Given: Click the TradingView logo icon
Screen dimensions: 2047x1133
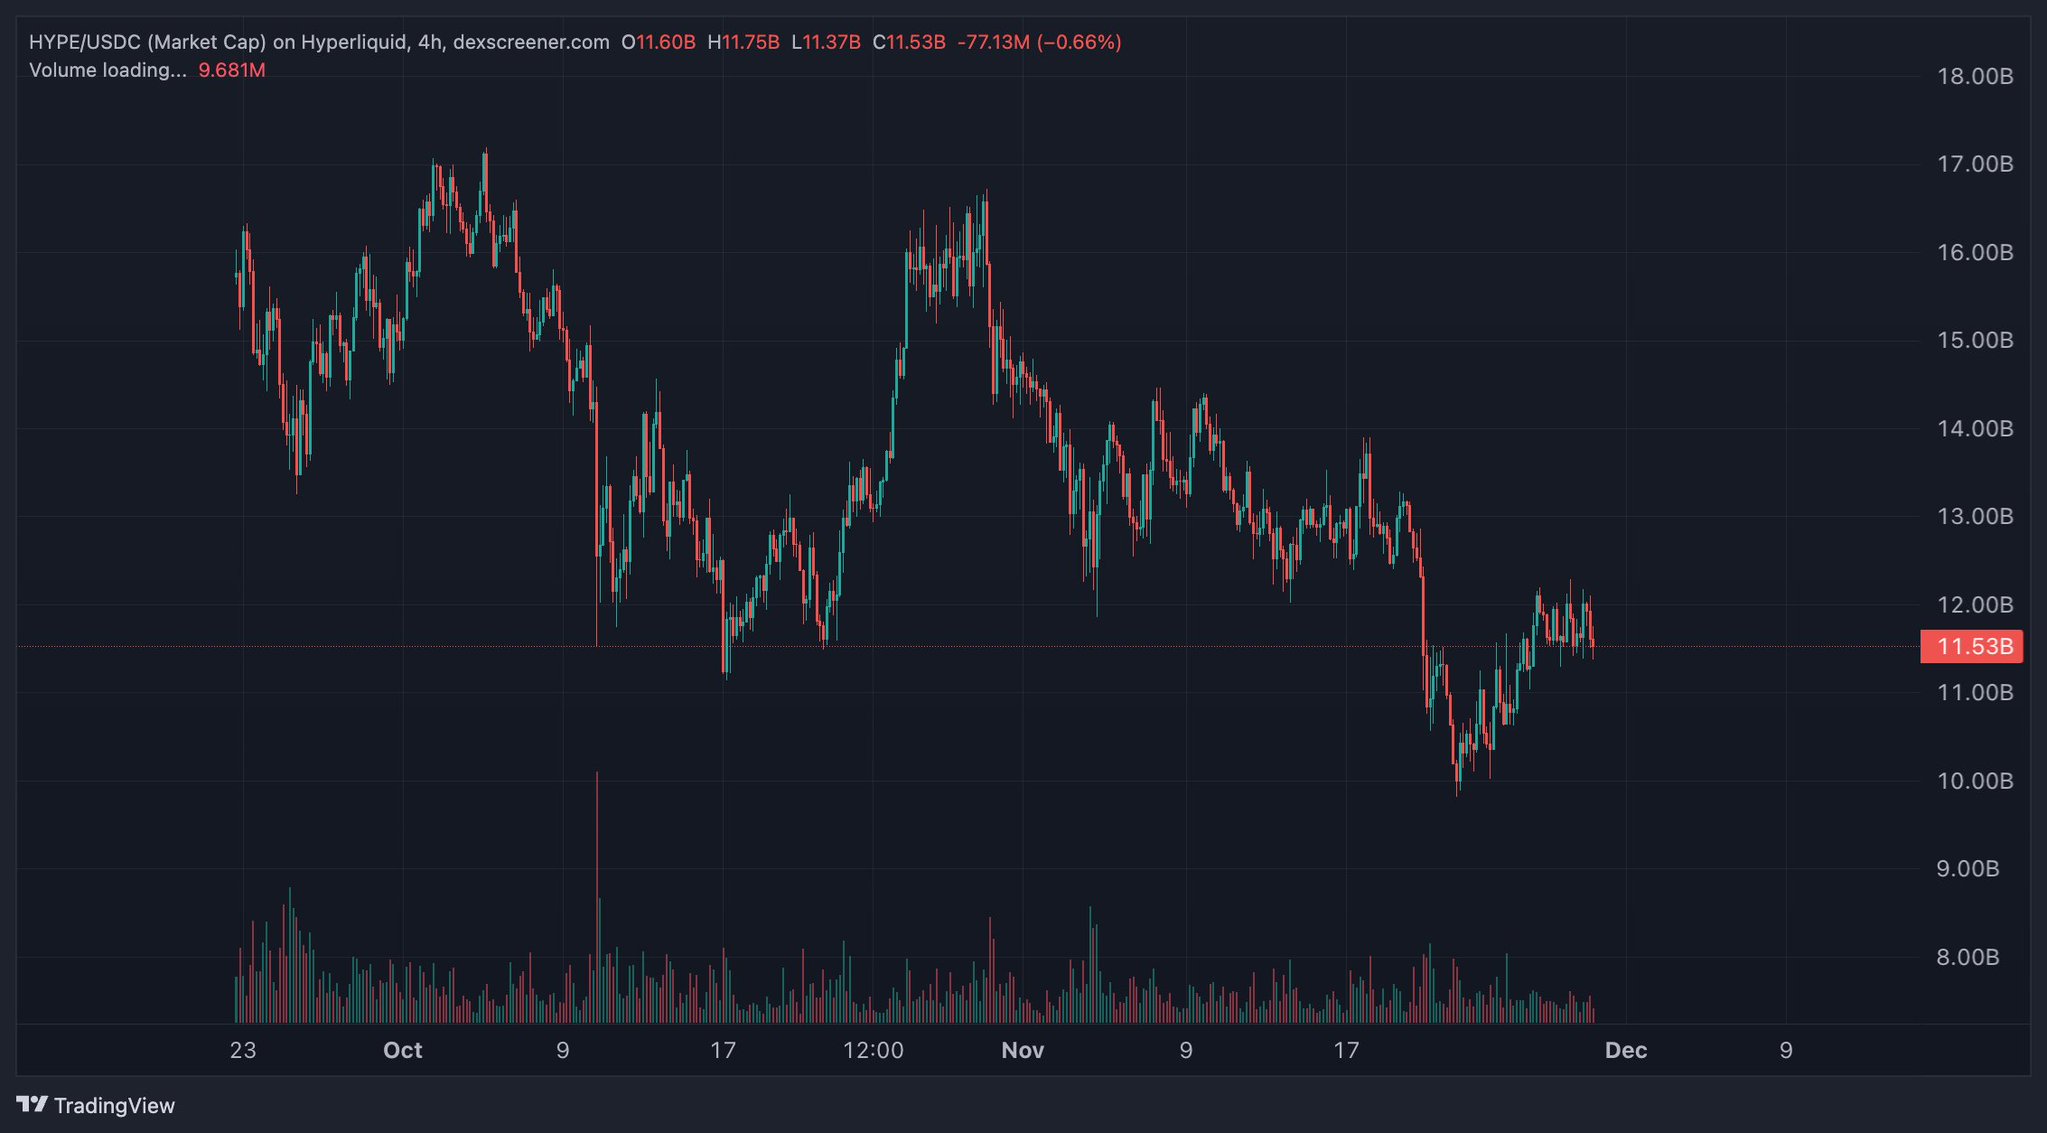Looking at the screenshot, I should coord(32,1105).
